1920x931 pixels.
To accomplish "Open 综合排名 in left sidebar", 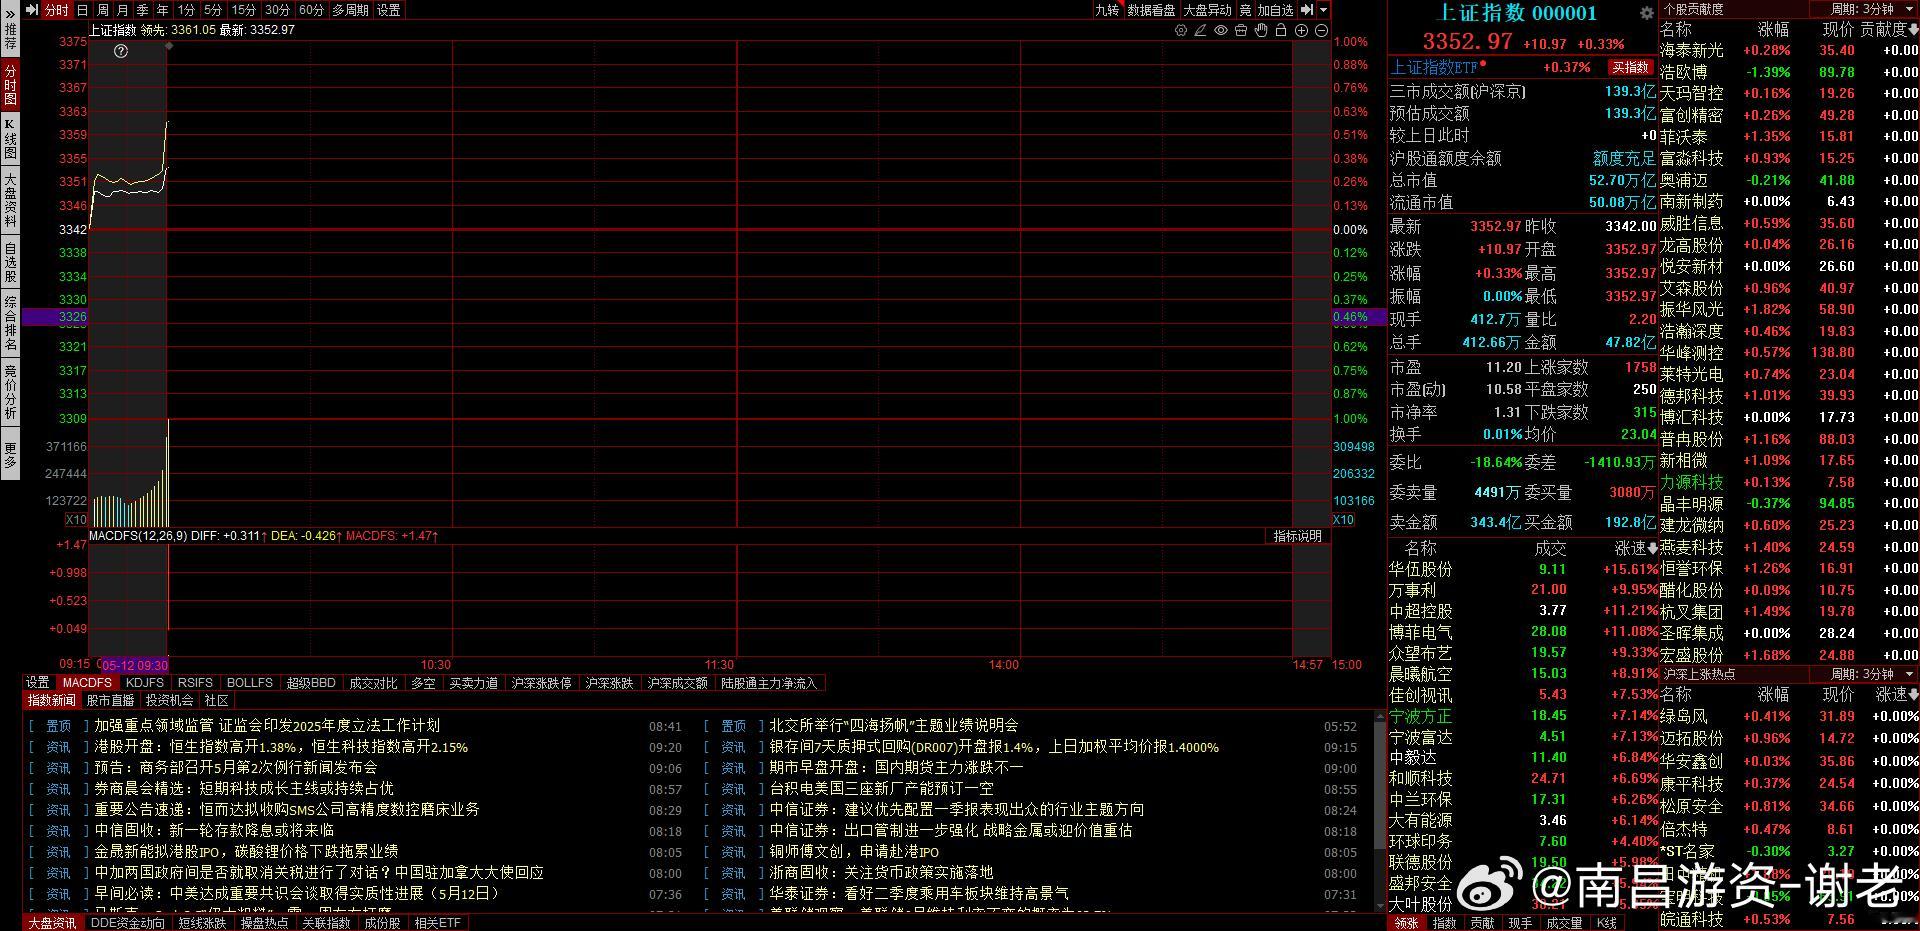I will [10, 323].
